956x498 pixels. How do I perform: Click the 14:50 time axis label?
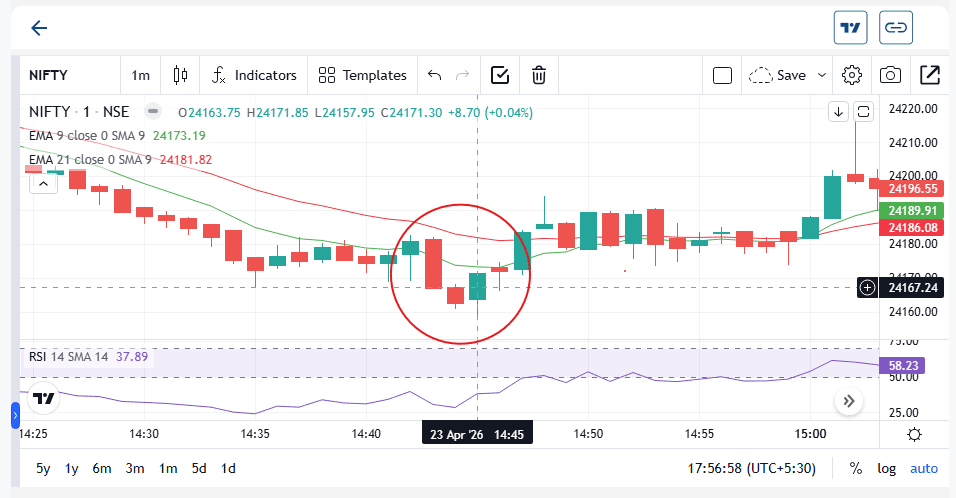[588, 434]
